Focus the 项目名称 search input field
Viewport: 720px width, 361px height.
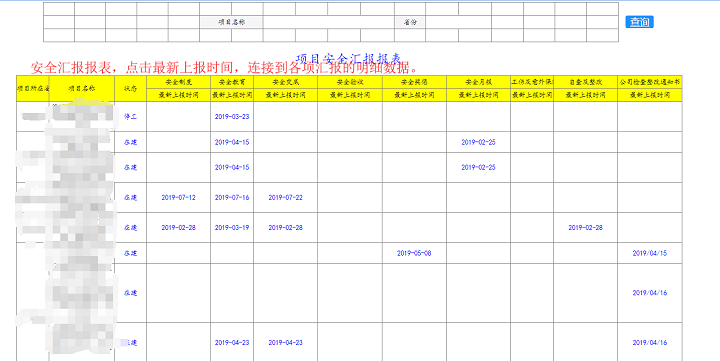(329, 22)
